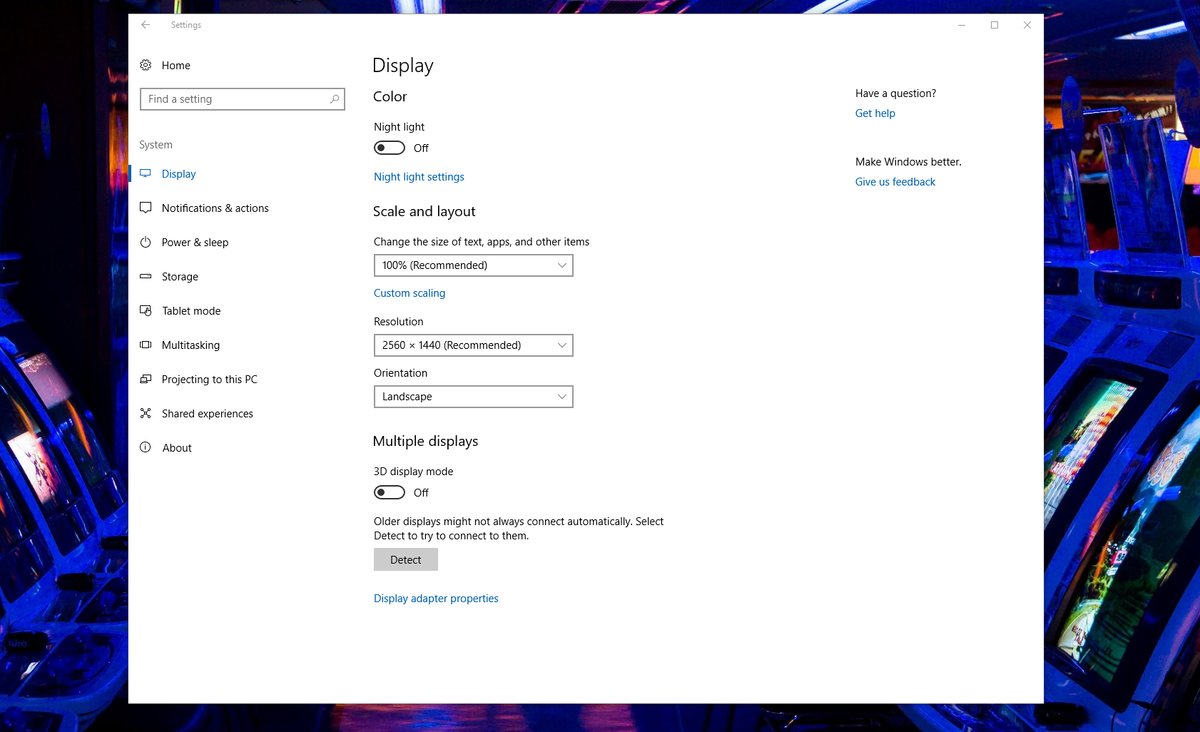This screenshot has width=1200, height=732.
Task: Turn on Night light
Action: coord(389,147)
